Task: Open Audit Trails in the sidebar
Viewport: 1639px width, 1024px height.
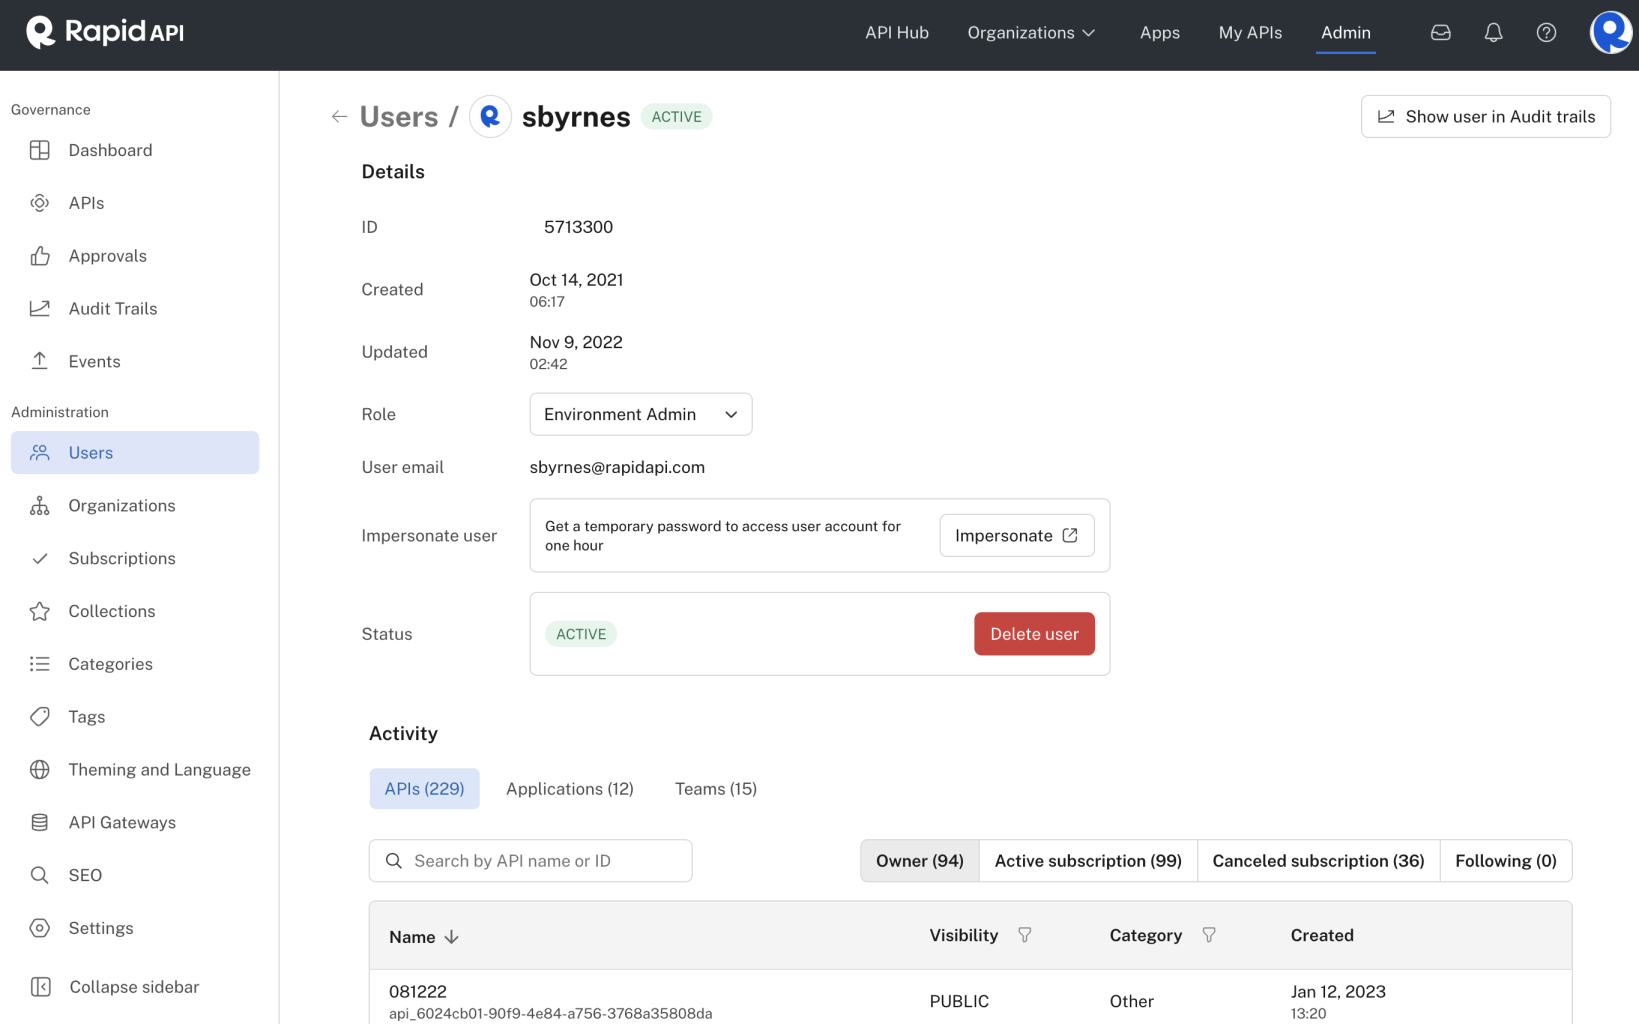Action: pyautogui.click(x=135, y=308)
